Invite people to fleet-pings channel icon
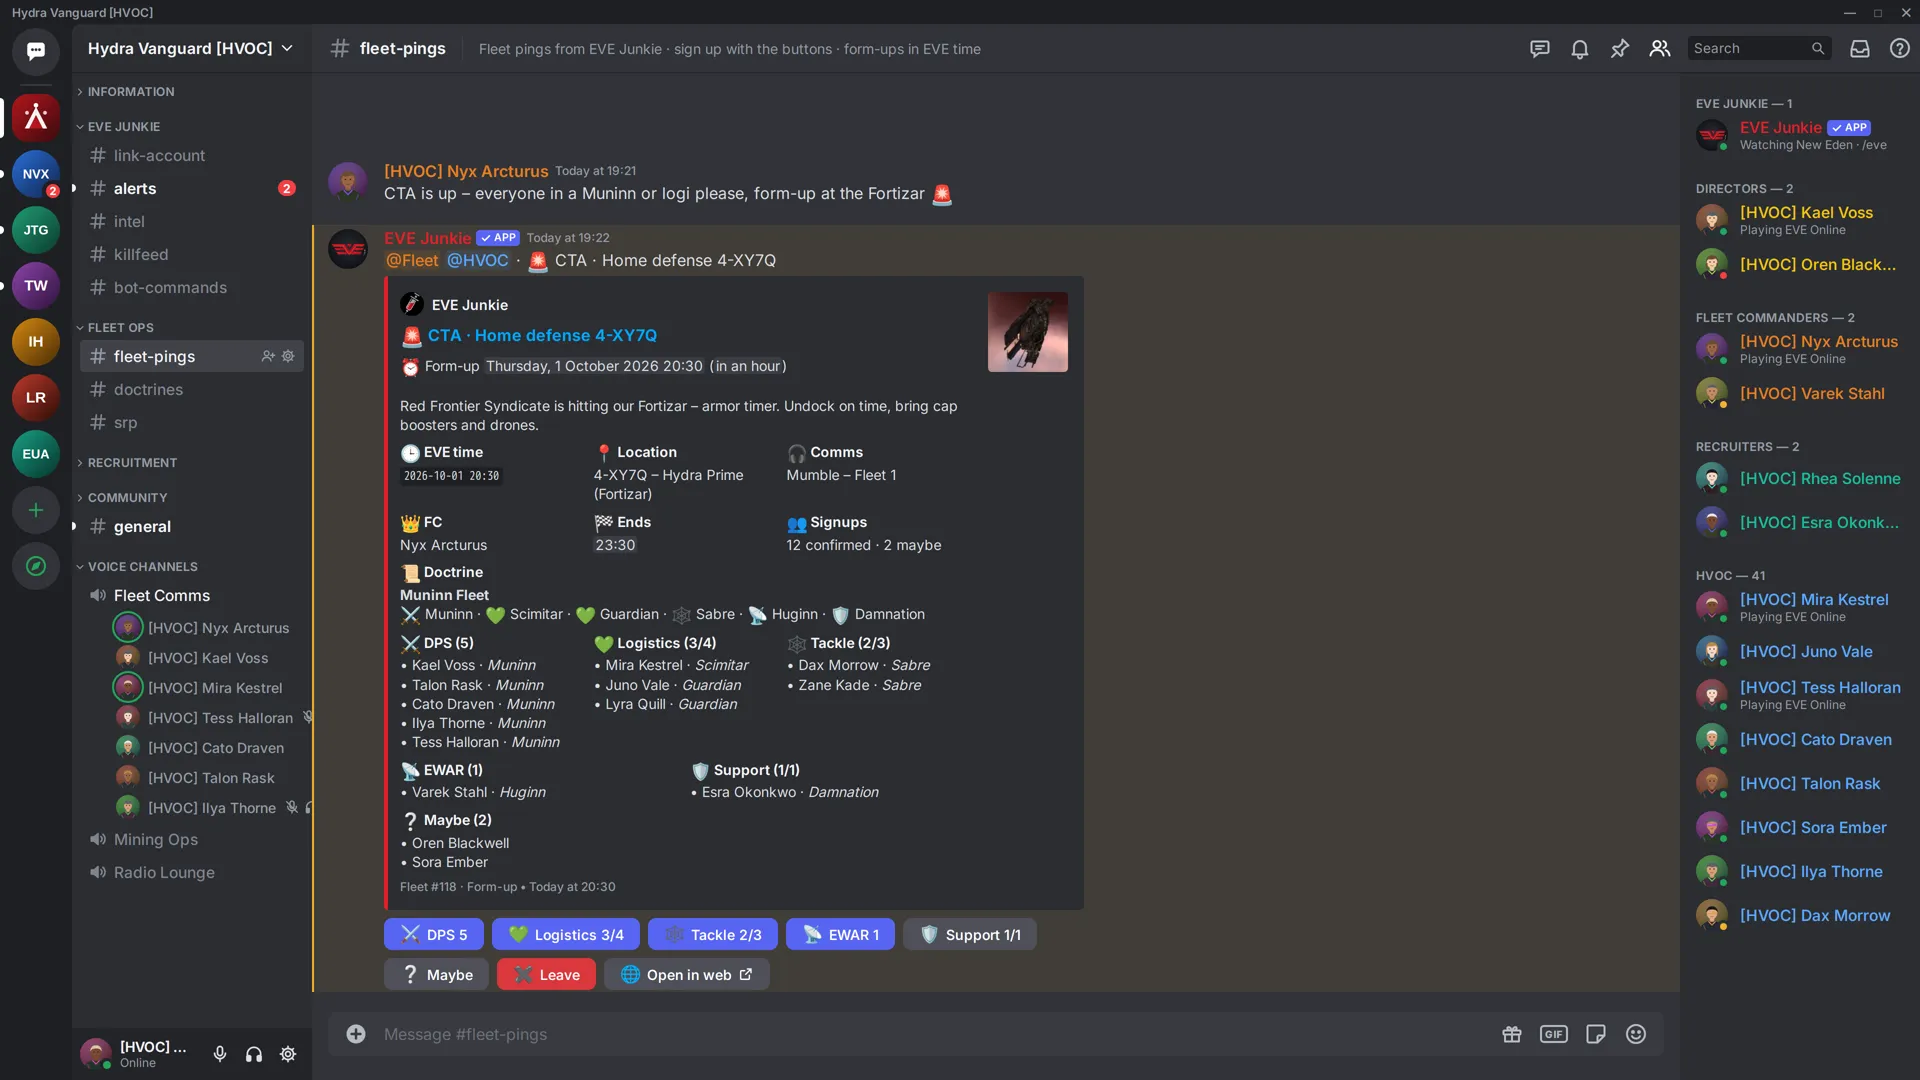1920x1080 pixels. point(268,356)
